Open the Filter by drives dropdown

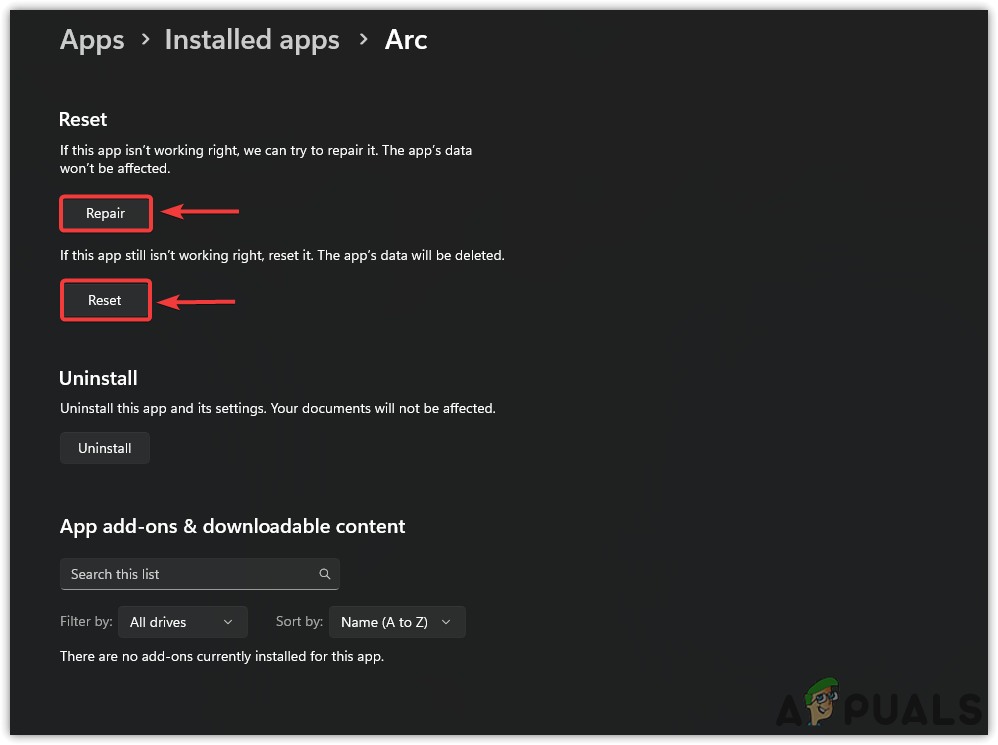click(x=182, y=622)
